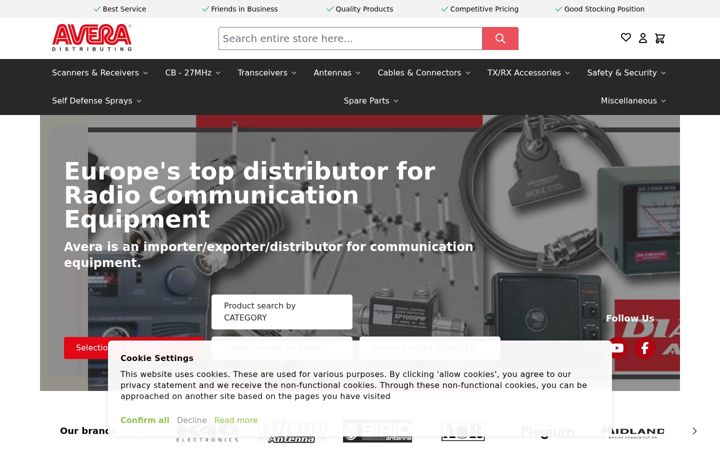This screenshot has width=720, height=450.
Task: Open the shopping cart icon
Action: 660,38
